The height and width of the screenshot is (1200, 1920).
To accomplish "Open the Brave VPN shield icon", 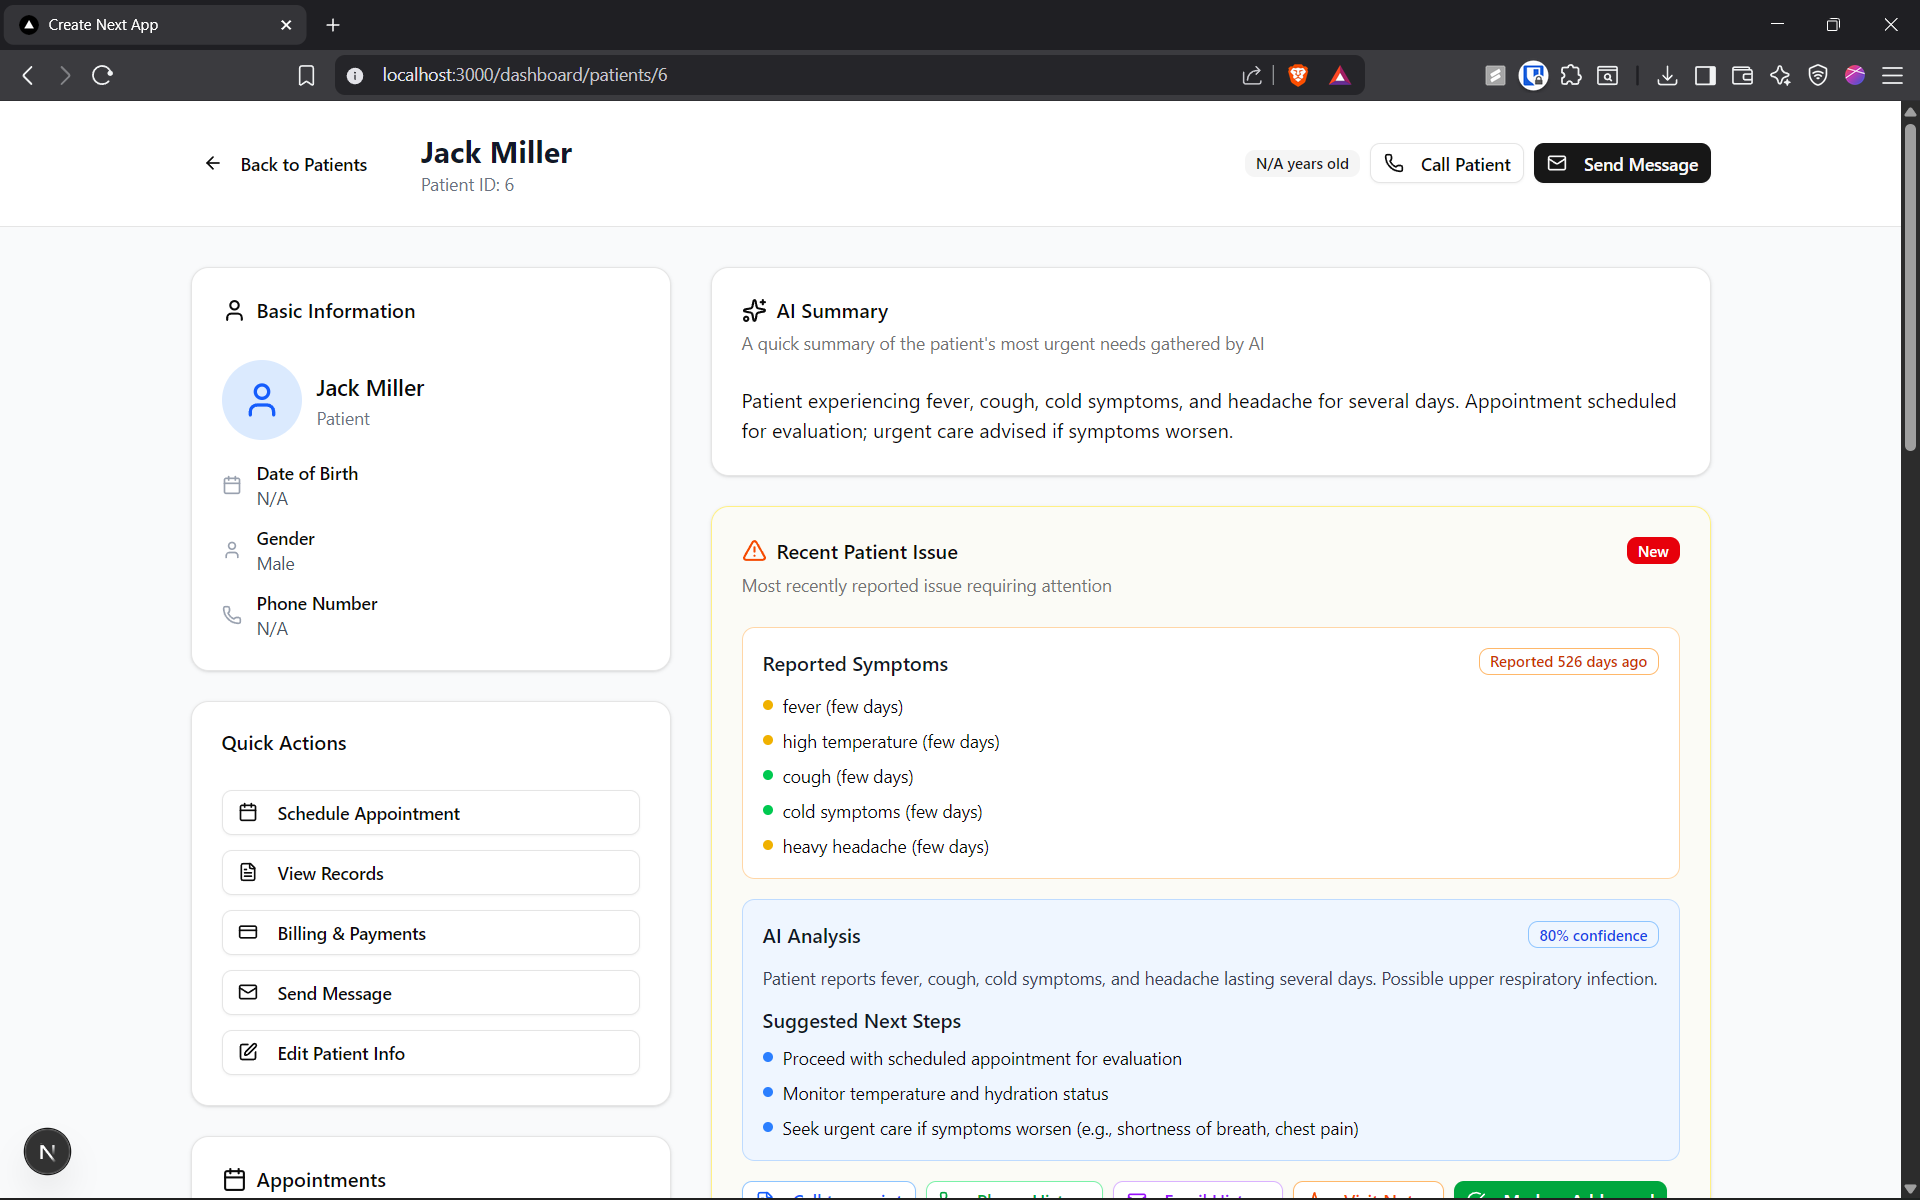I will (1818, 75).
